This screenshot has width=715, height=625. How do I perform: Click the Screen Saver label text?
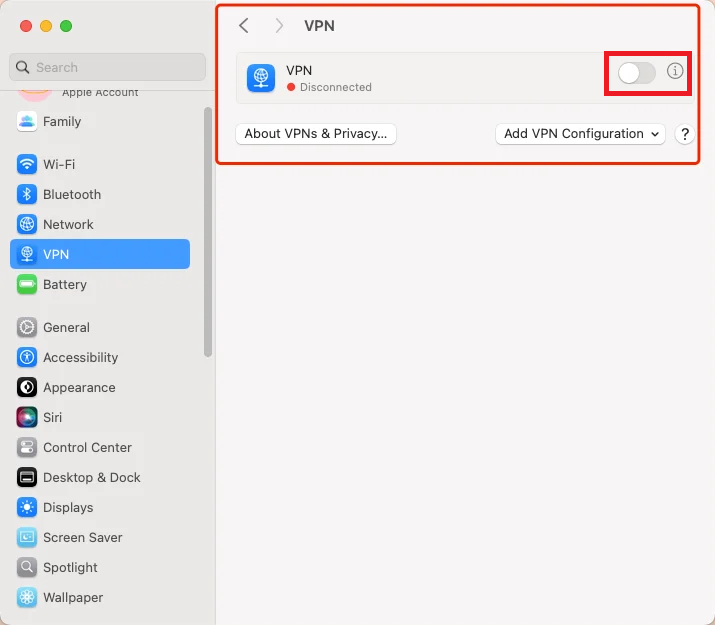(x=83, y=537)
